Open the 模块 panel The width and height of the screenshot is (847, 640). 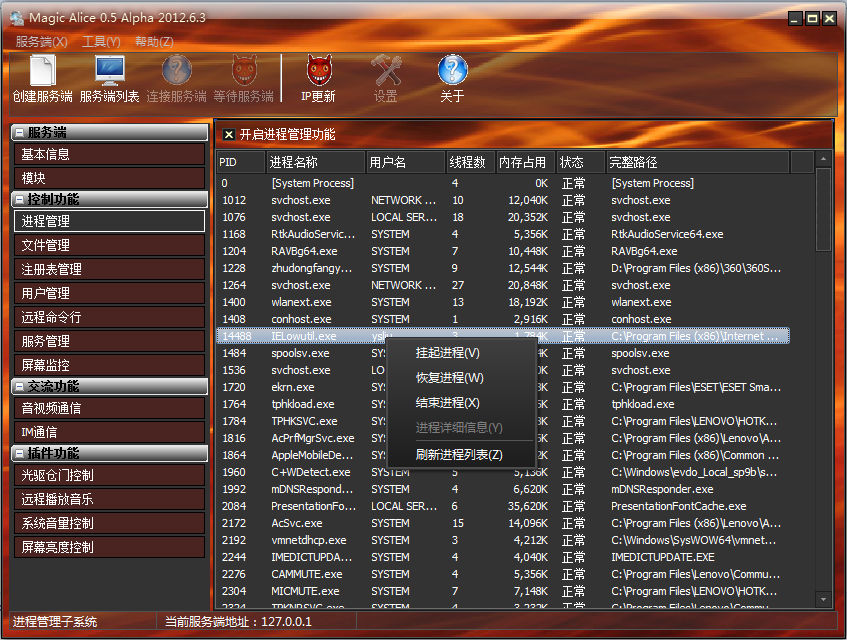[109, 178]
